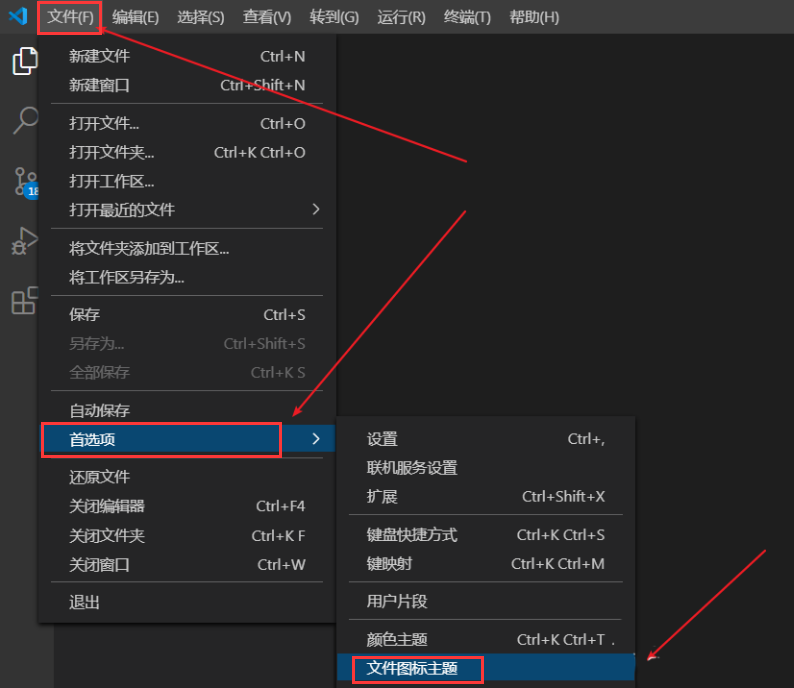Viewport: 794px width, 688px height.
Task: Open the 选择(S) menu
Action: click(x=201, y=17)
